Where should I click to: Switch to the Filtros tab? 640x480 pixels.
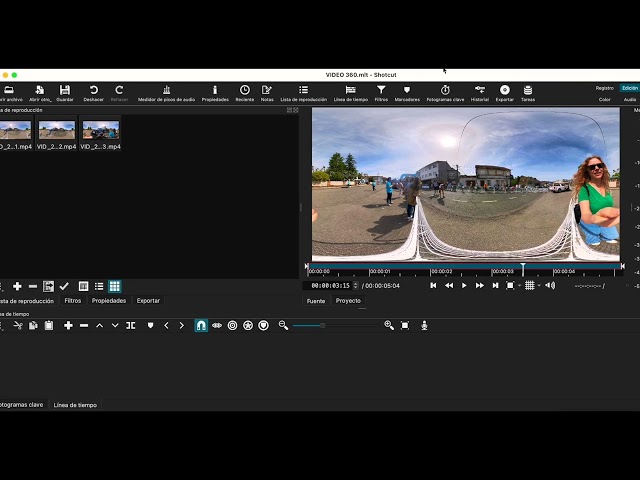coord(73,301)
